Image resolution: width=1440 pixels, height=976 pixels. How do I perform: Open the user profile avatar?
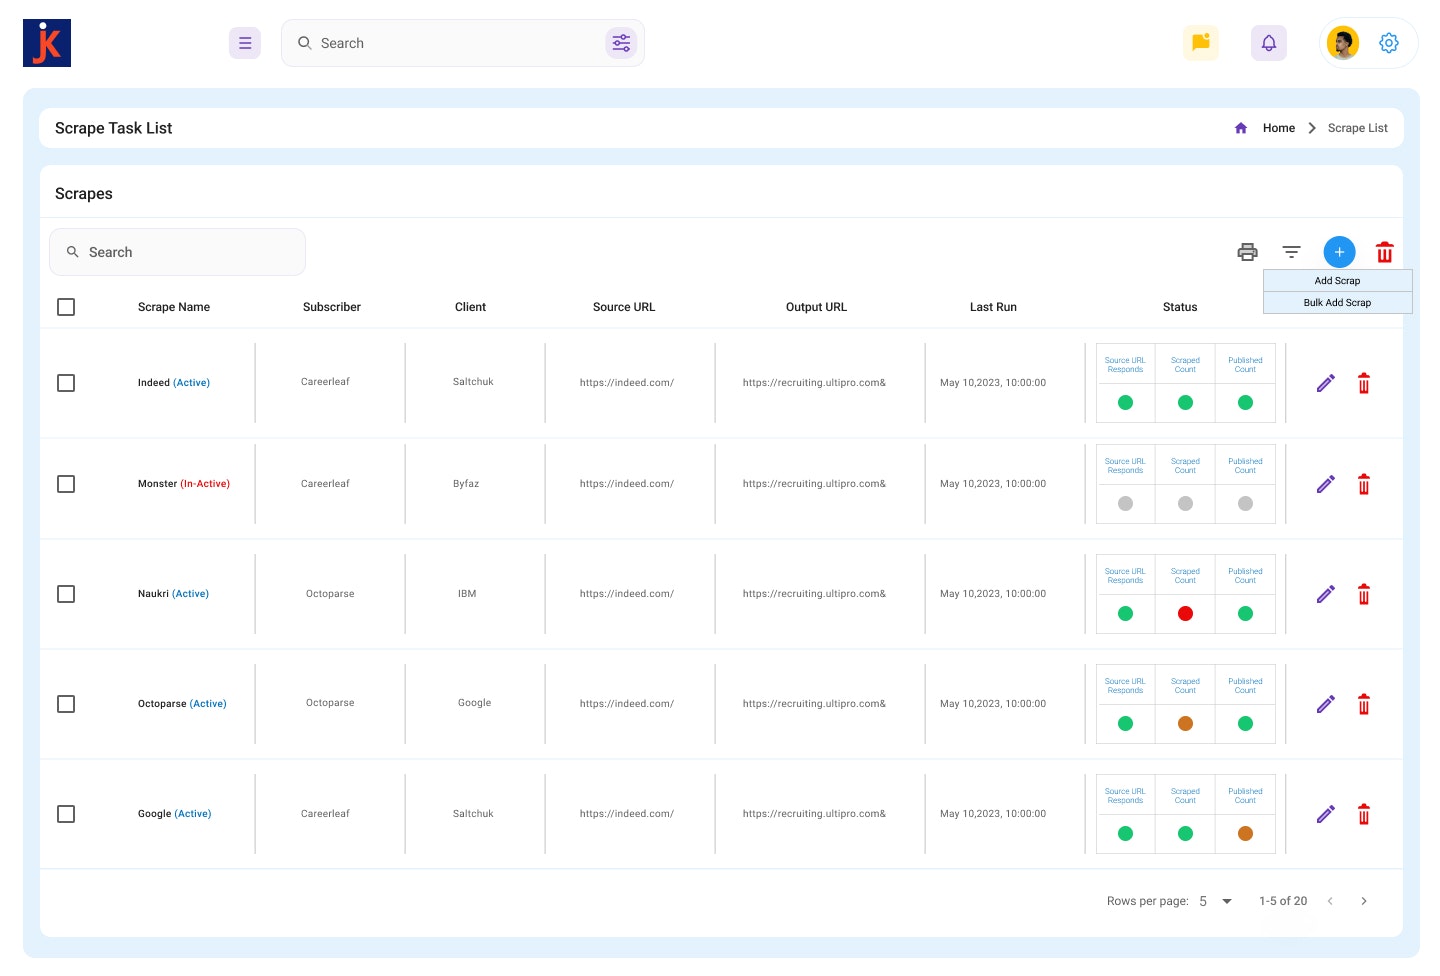pyautogui.click(x=1343, y=43)
